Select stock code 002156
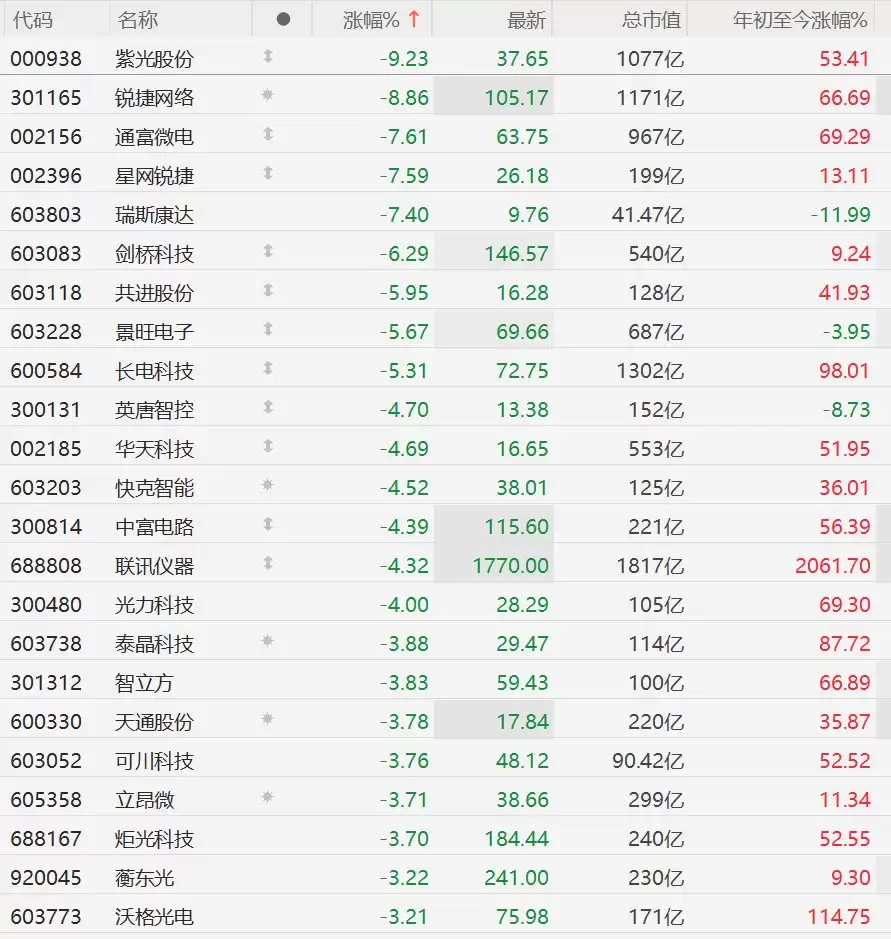The width and height of the screenshot is (891, 939). [x=46, y=137]
